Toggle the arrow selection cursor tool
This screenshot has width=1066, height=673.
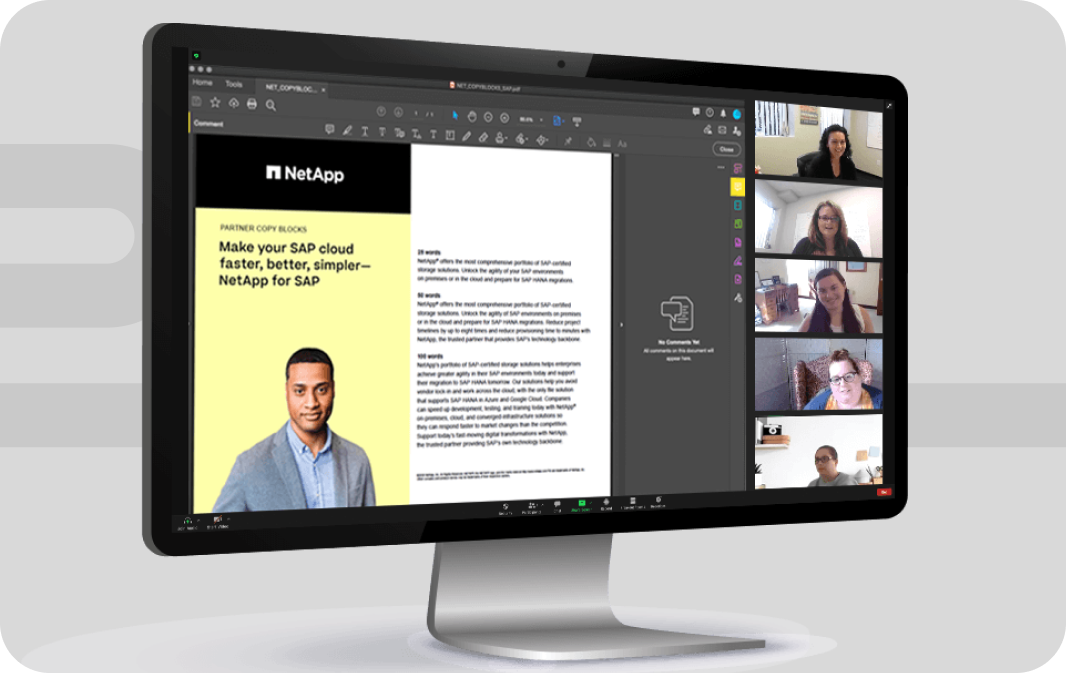tap(455, 116)
